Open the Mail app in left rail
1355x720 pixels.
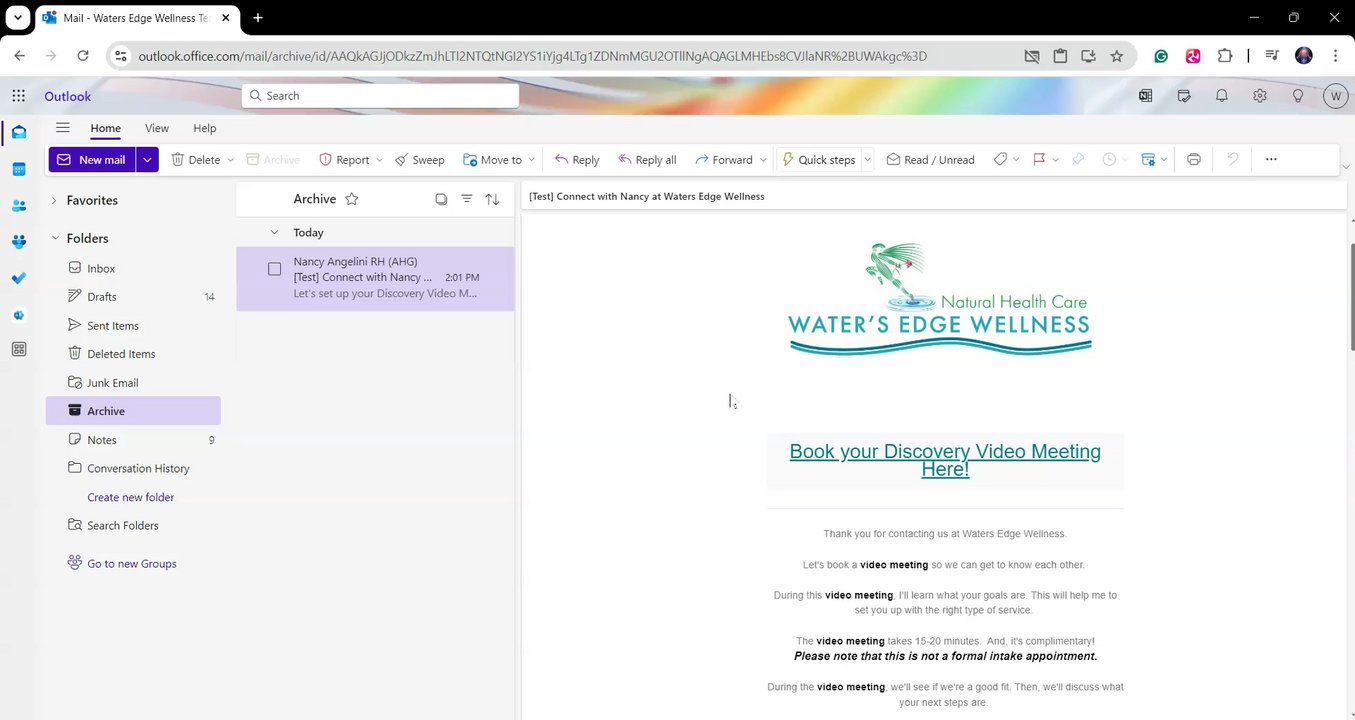[x=18, y=132]
